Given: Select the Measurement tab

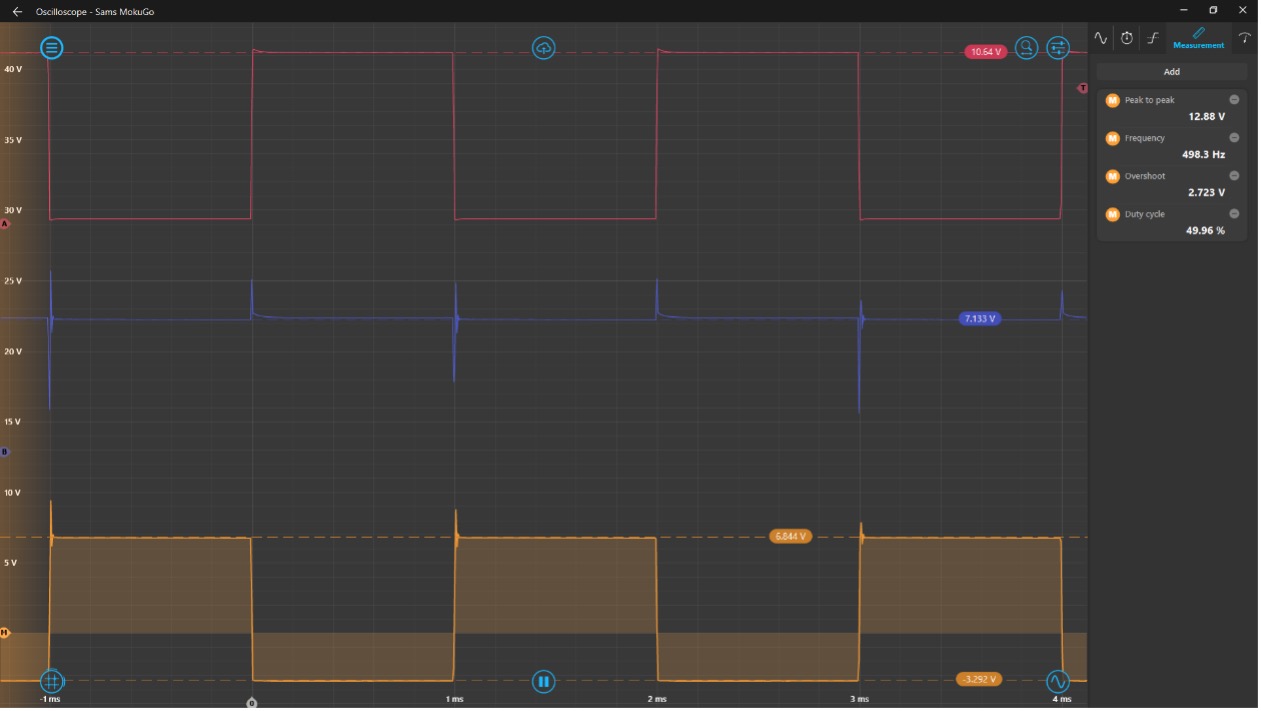Looking at the screenshot, I should 1198,38.
